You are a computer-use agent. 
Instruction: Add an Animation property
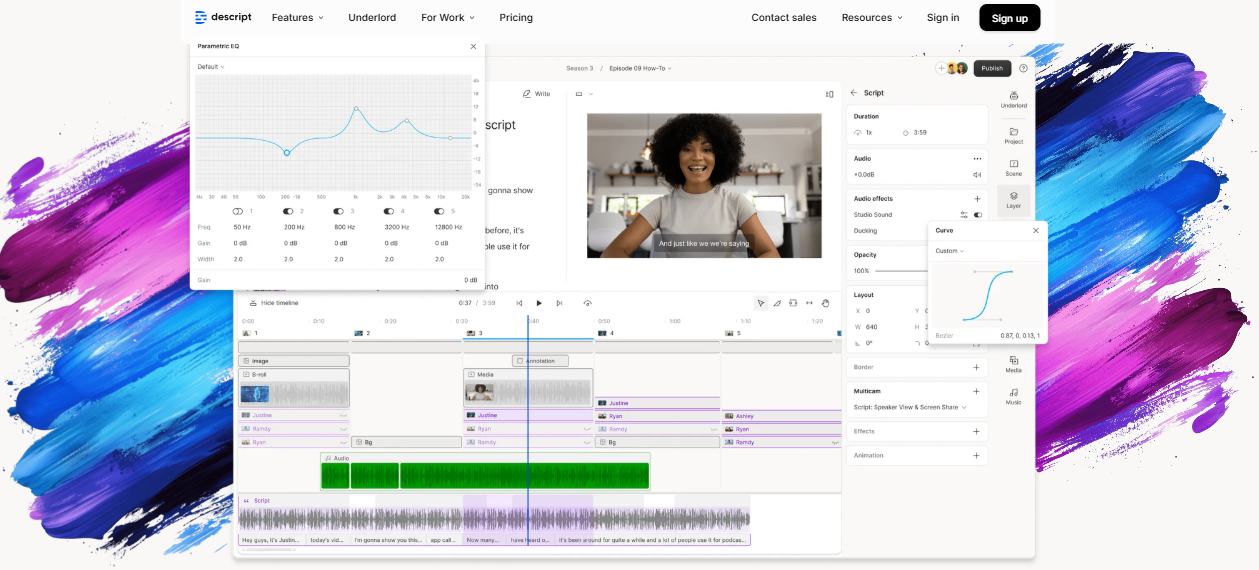[977, 455]
